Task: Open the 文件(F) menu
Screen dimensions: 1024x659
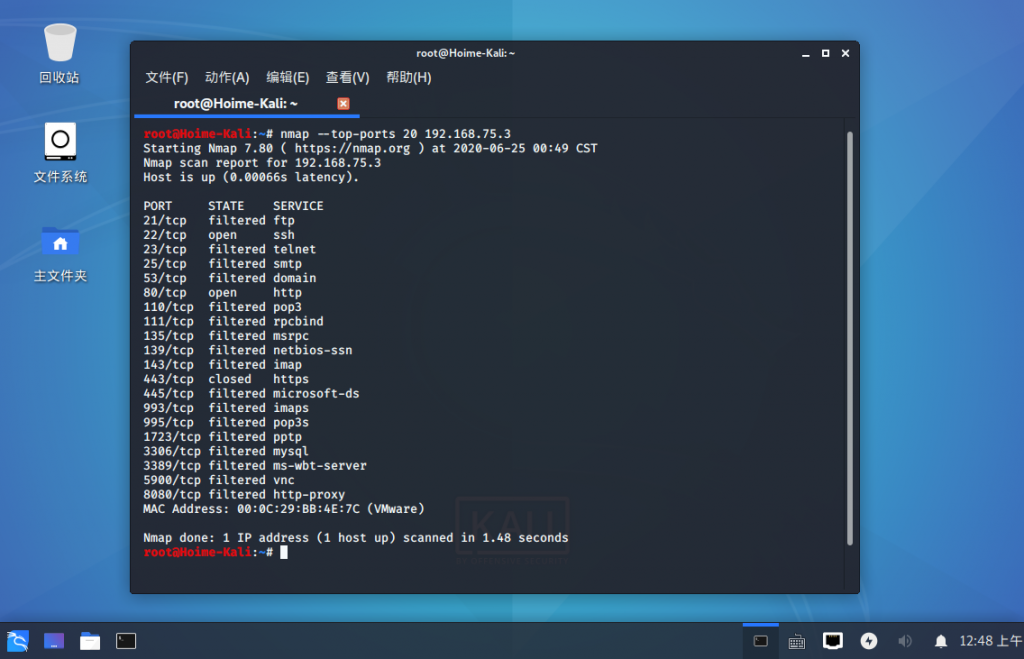Action: (167, 78)
